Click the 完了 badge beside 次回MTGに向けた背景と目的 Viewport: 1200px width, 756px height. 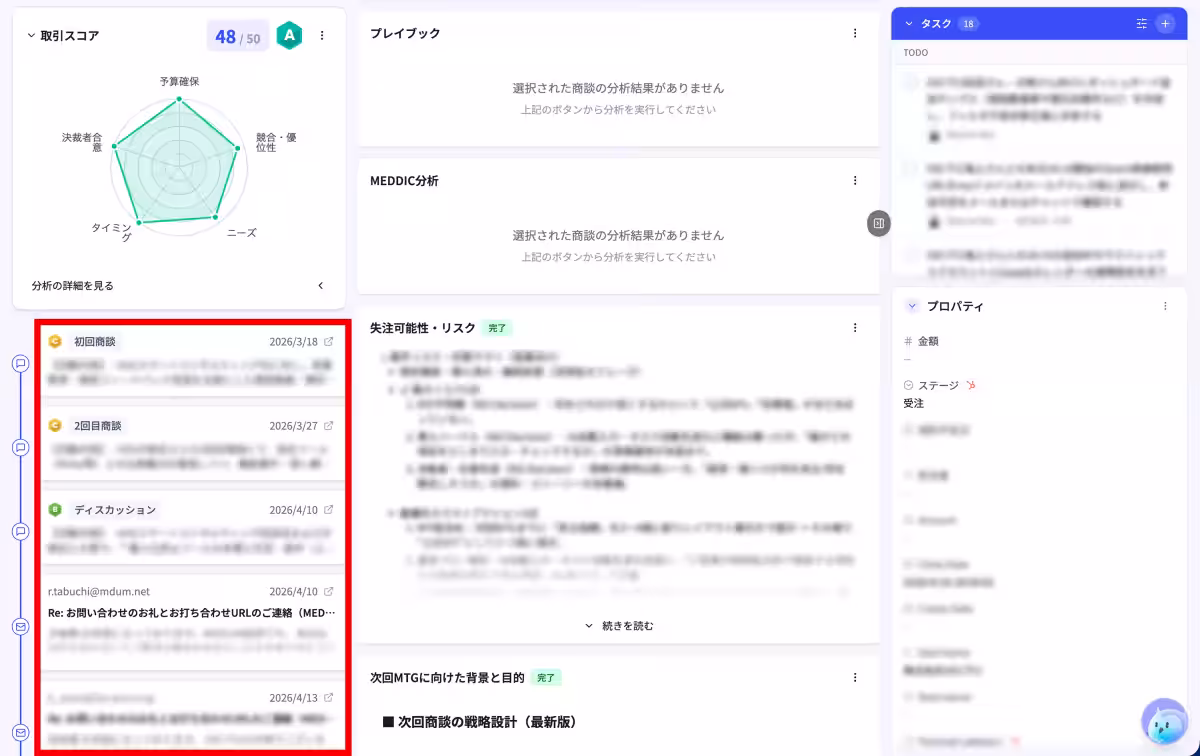tap(546, 678)
